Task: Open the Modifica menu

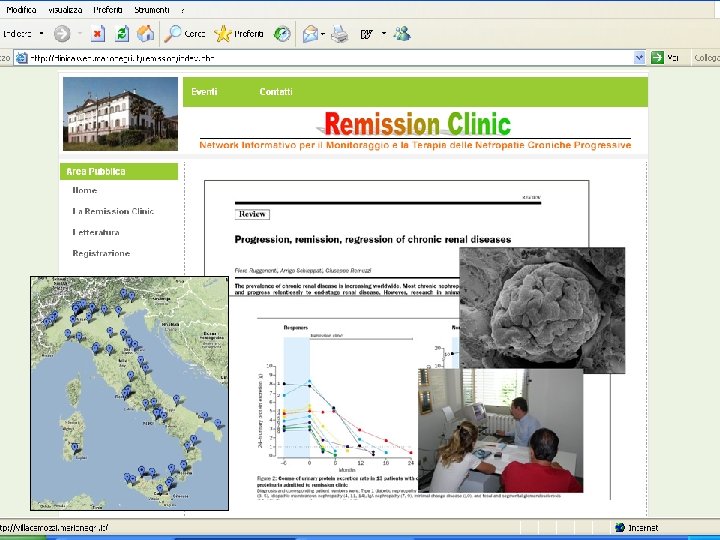Action: [x=21, y=10]
